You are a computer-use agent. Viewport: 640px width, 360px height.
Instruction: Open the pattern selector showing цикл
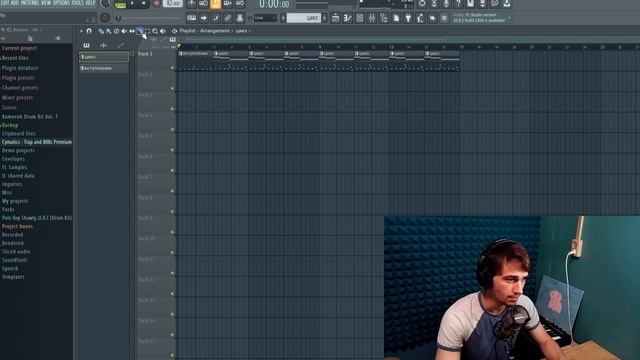coord(304,18)
